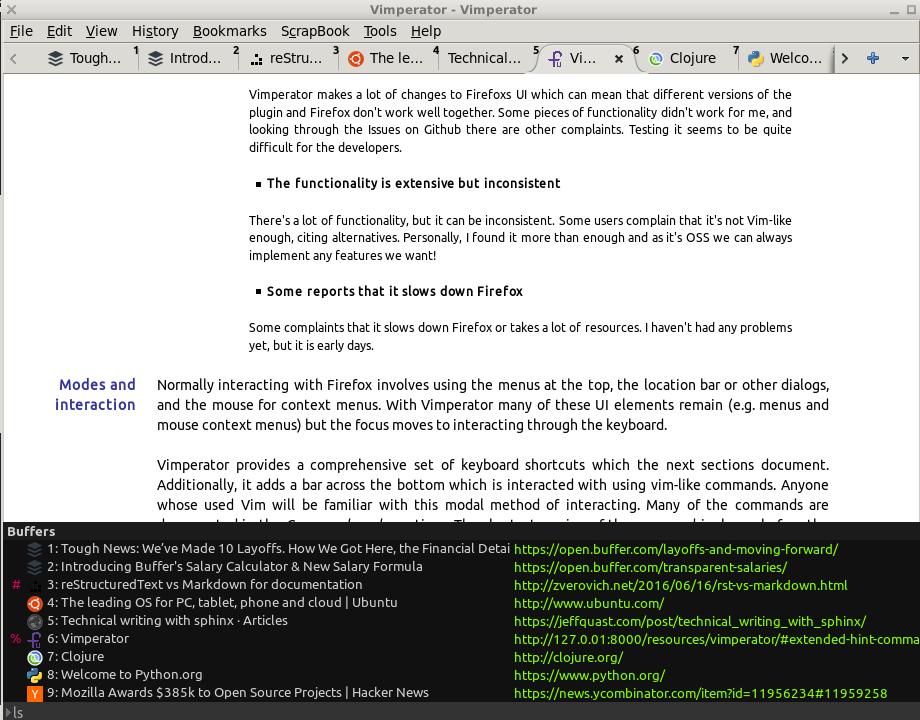Click the open.buffer.com/layoffs-and-moving-forward URL
The image size is (920, 720).
(676, 549)
